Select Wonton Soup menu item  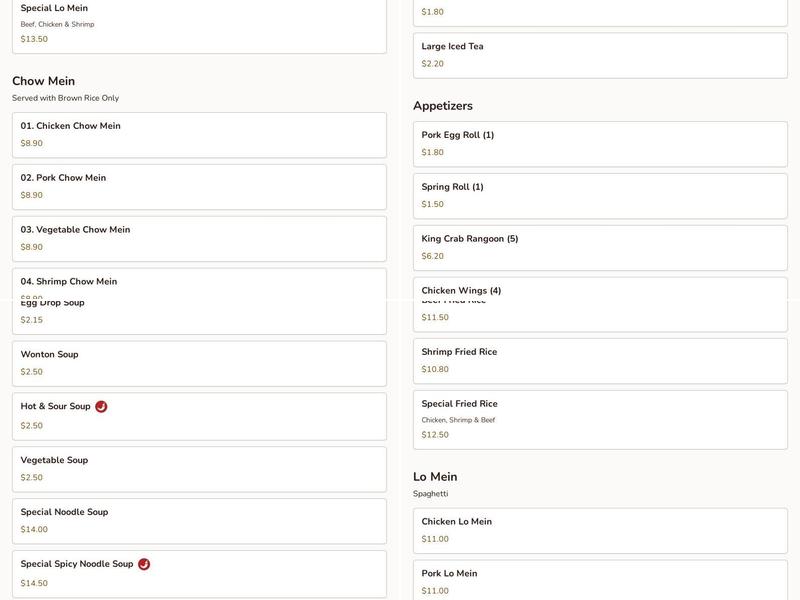(199, 363)
